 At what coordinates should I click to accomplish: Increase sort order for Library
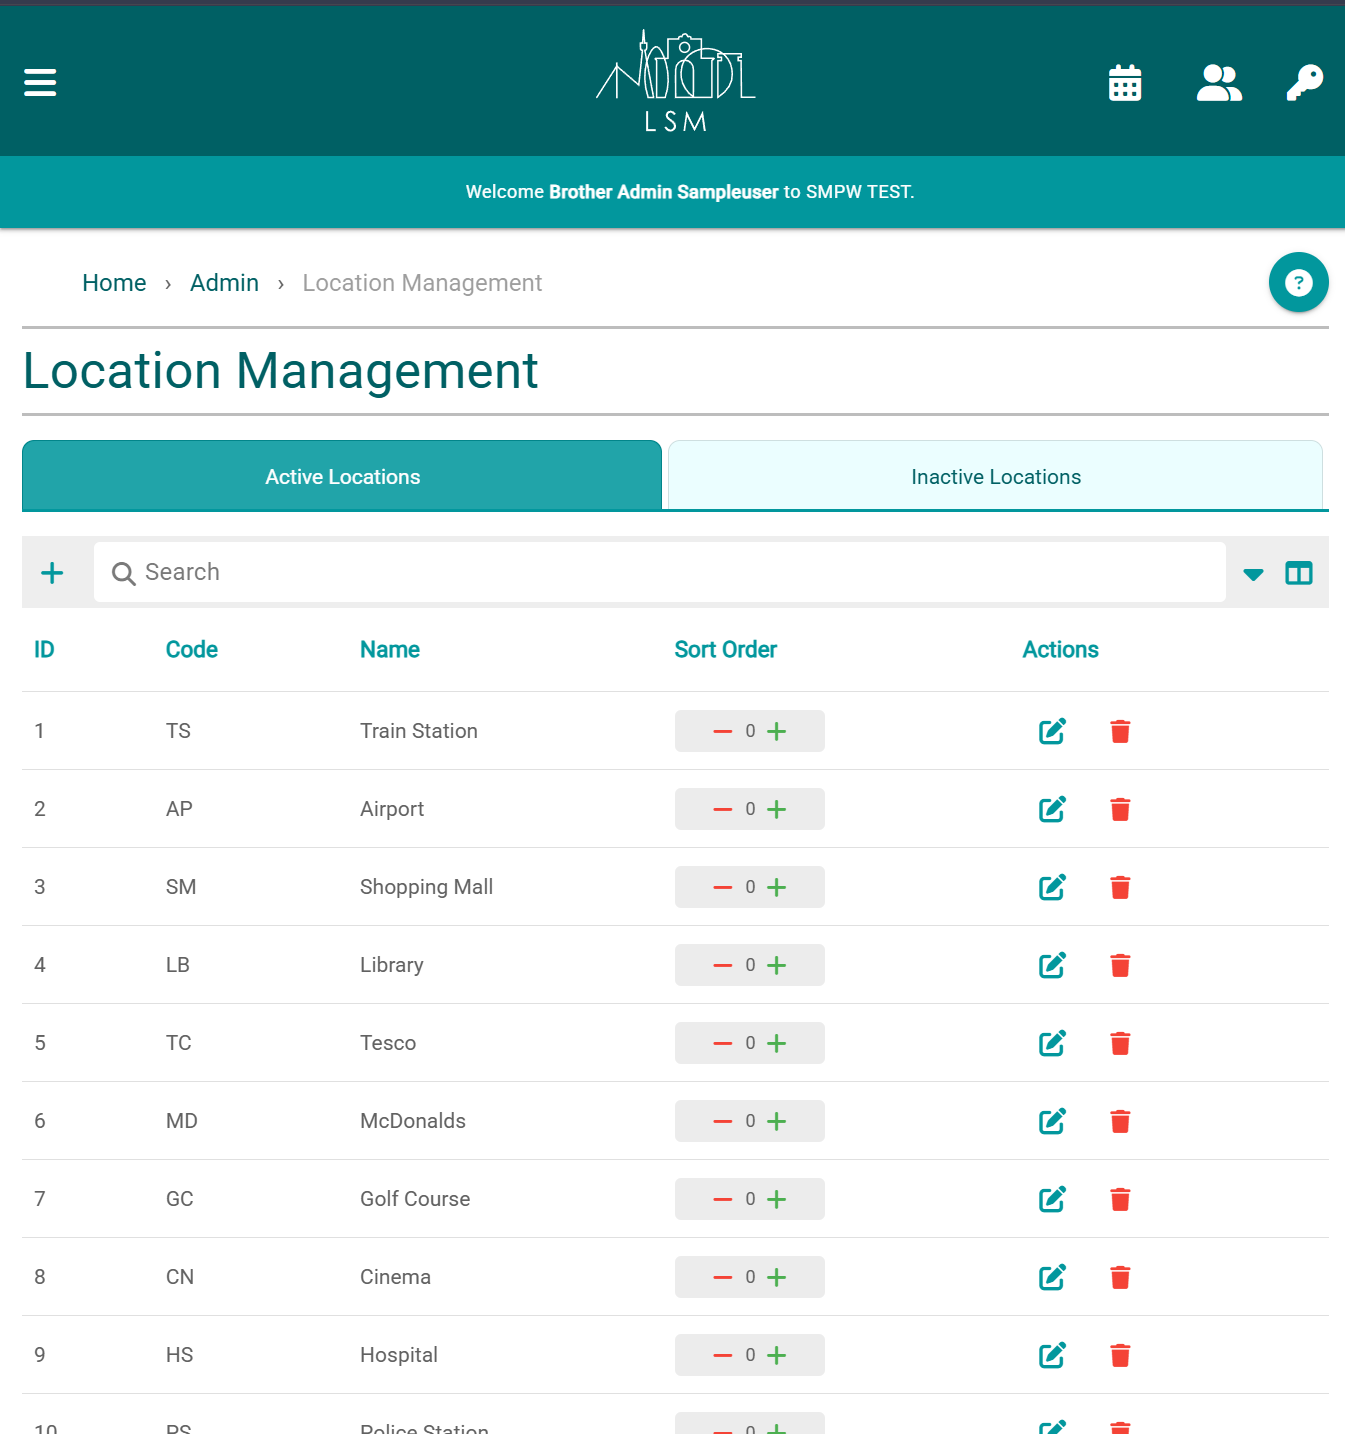(x=777, y=965)
